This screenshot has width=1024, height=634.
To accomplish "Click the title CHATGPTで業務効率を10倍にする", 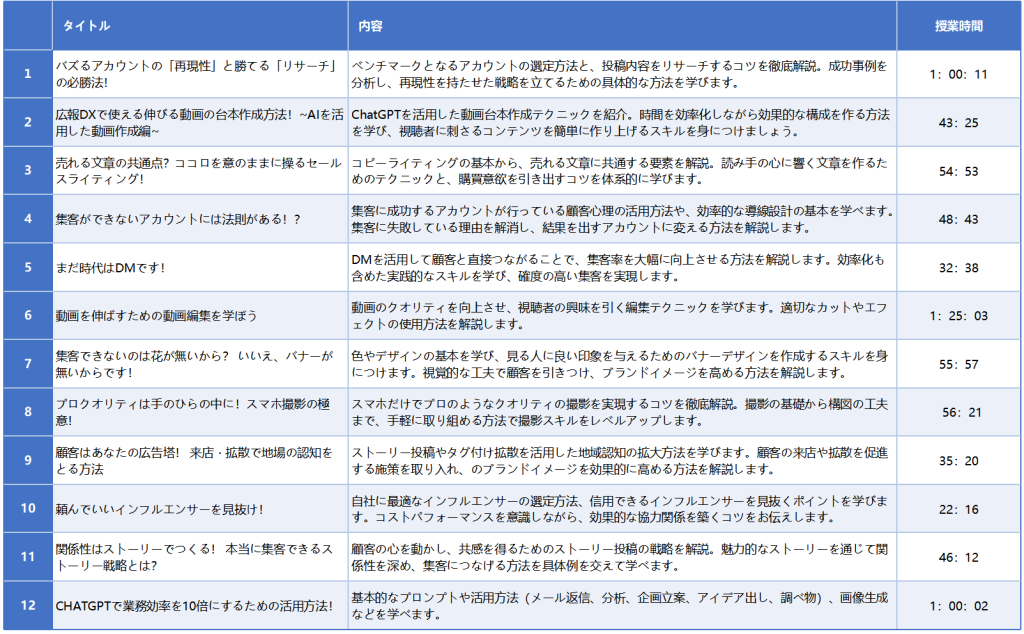I will click(x=194, y=606).
